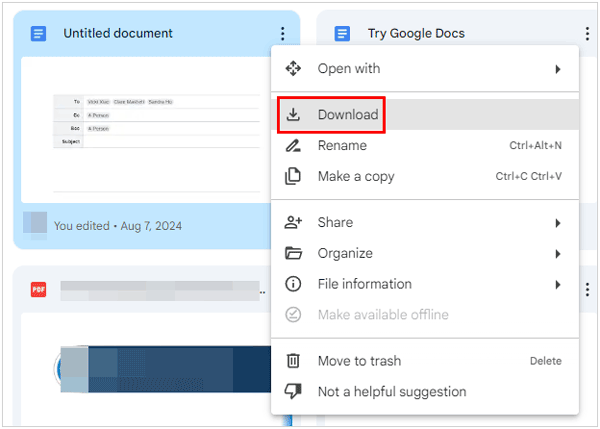600x429 pixels.
Task: Select the Open with menu entry
Action: tap(425, 69)
